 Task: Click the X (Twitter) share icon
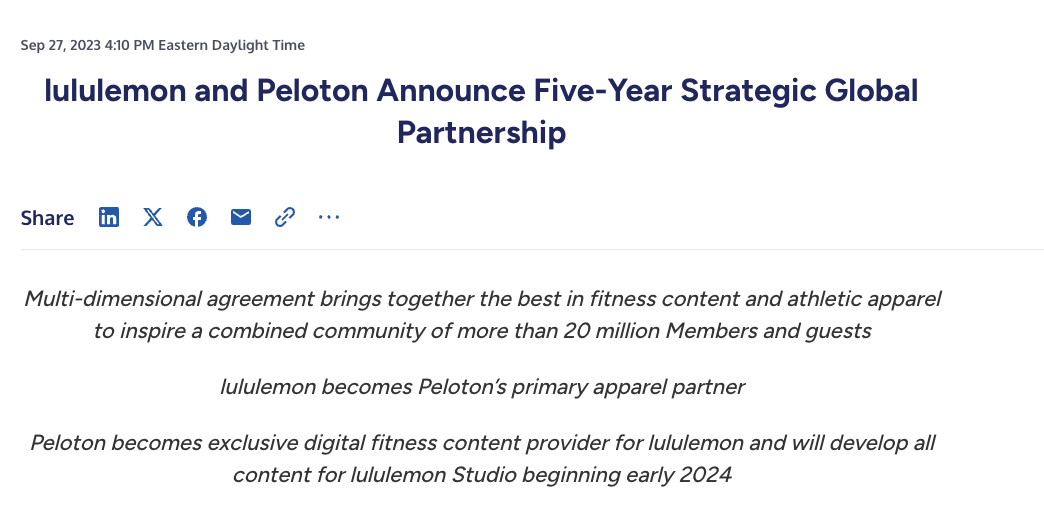click(153, 217)
